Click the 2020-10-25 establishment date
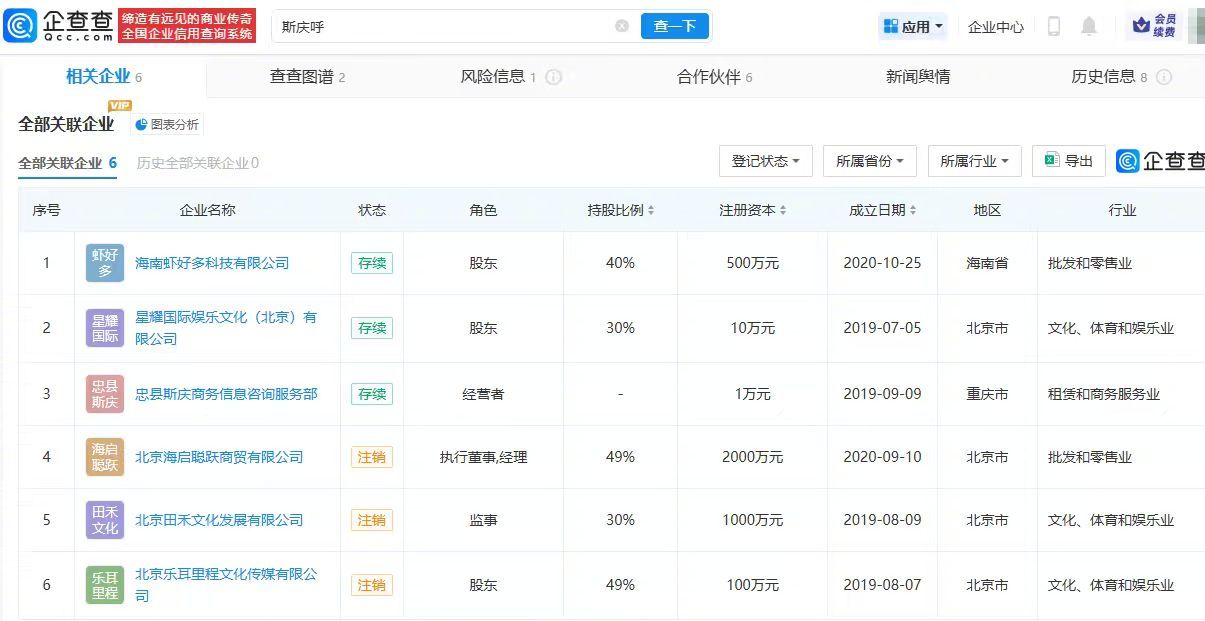Screen dimensions: 1205x621 pos(882,263)
